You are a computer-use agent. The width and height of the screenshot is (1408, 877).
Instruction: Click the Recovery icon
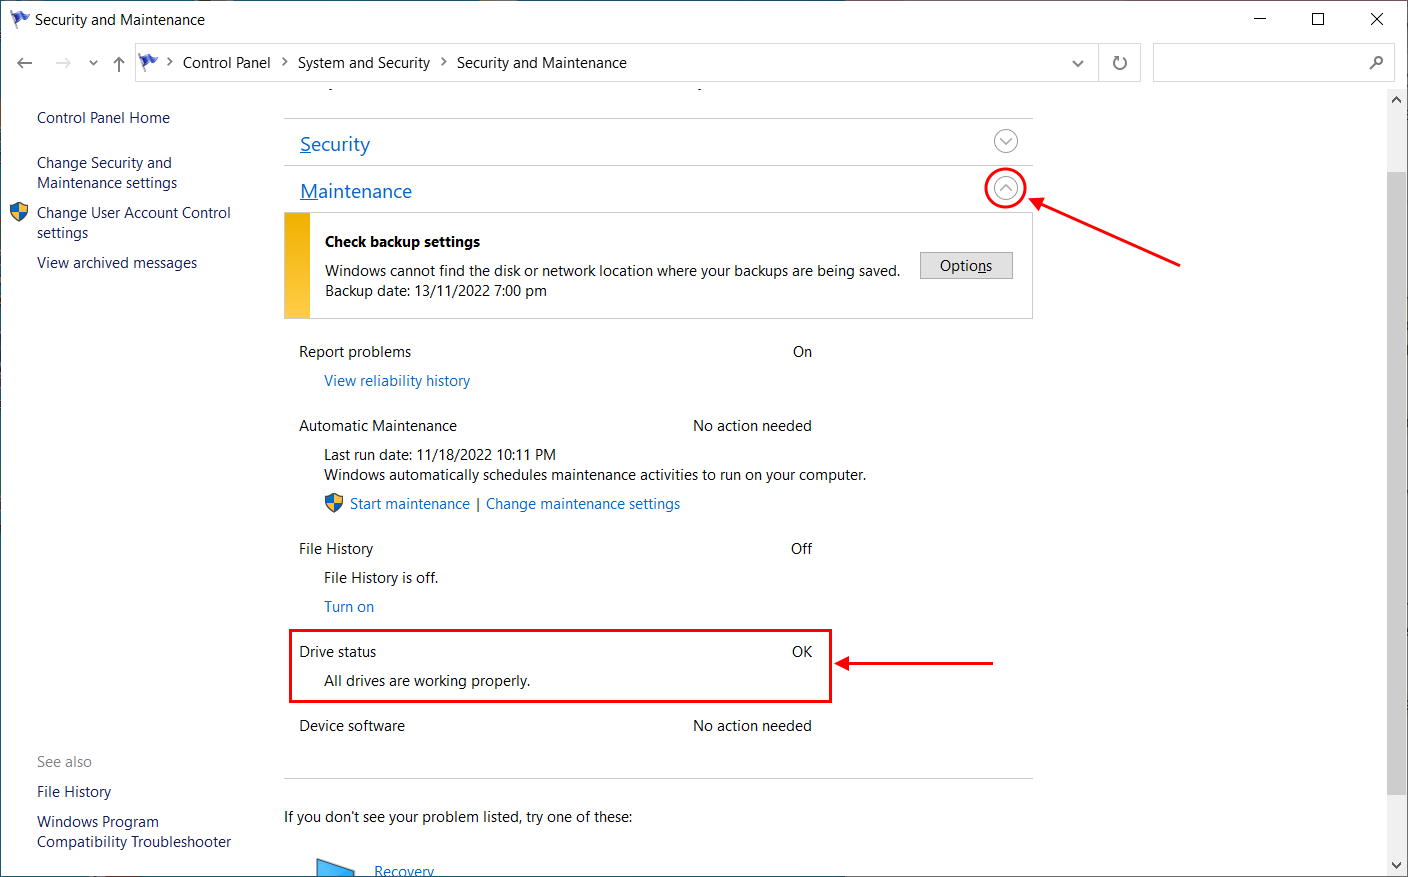pos(336,867)
